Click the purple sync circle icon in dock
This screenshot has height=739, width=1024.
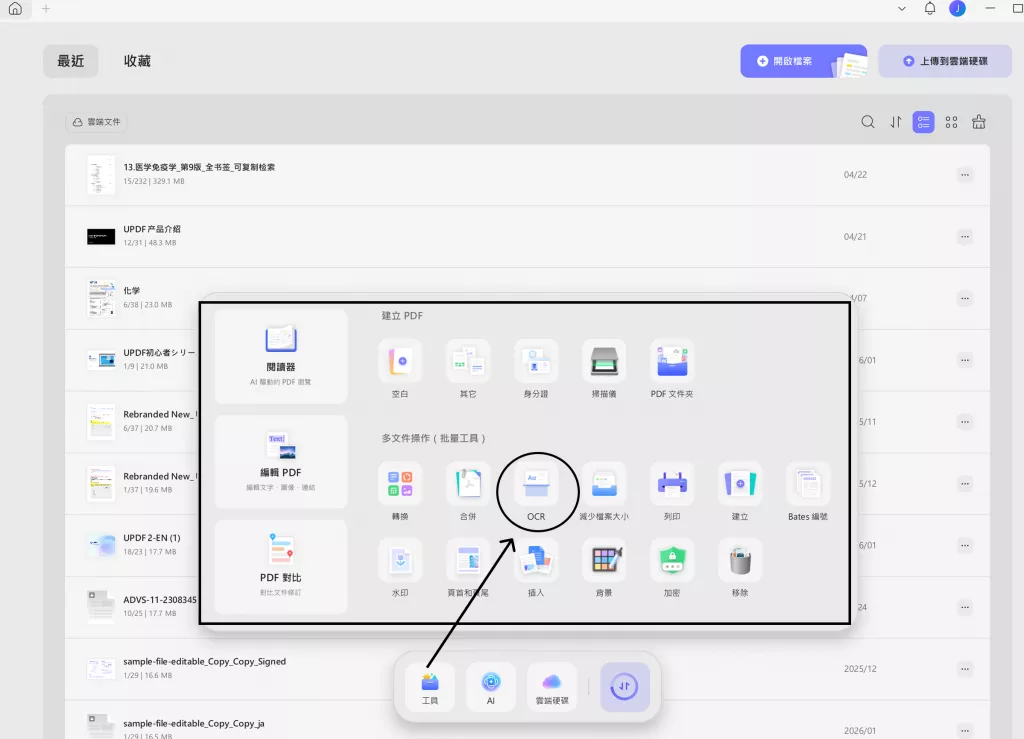[624, 687]
